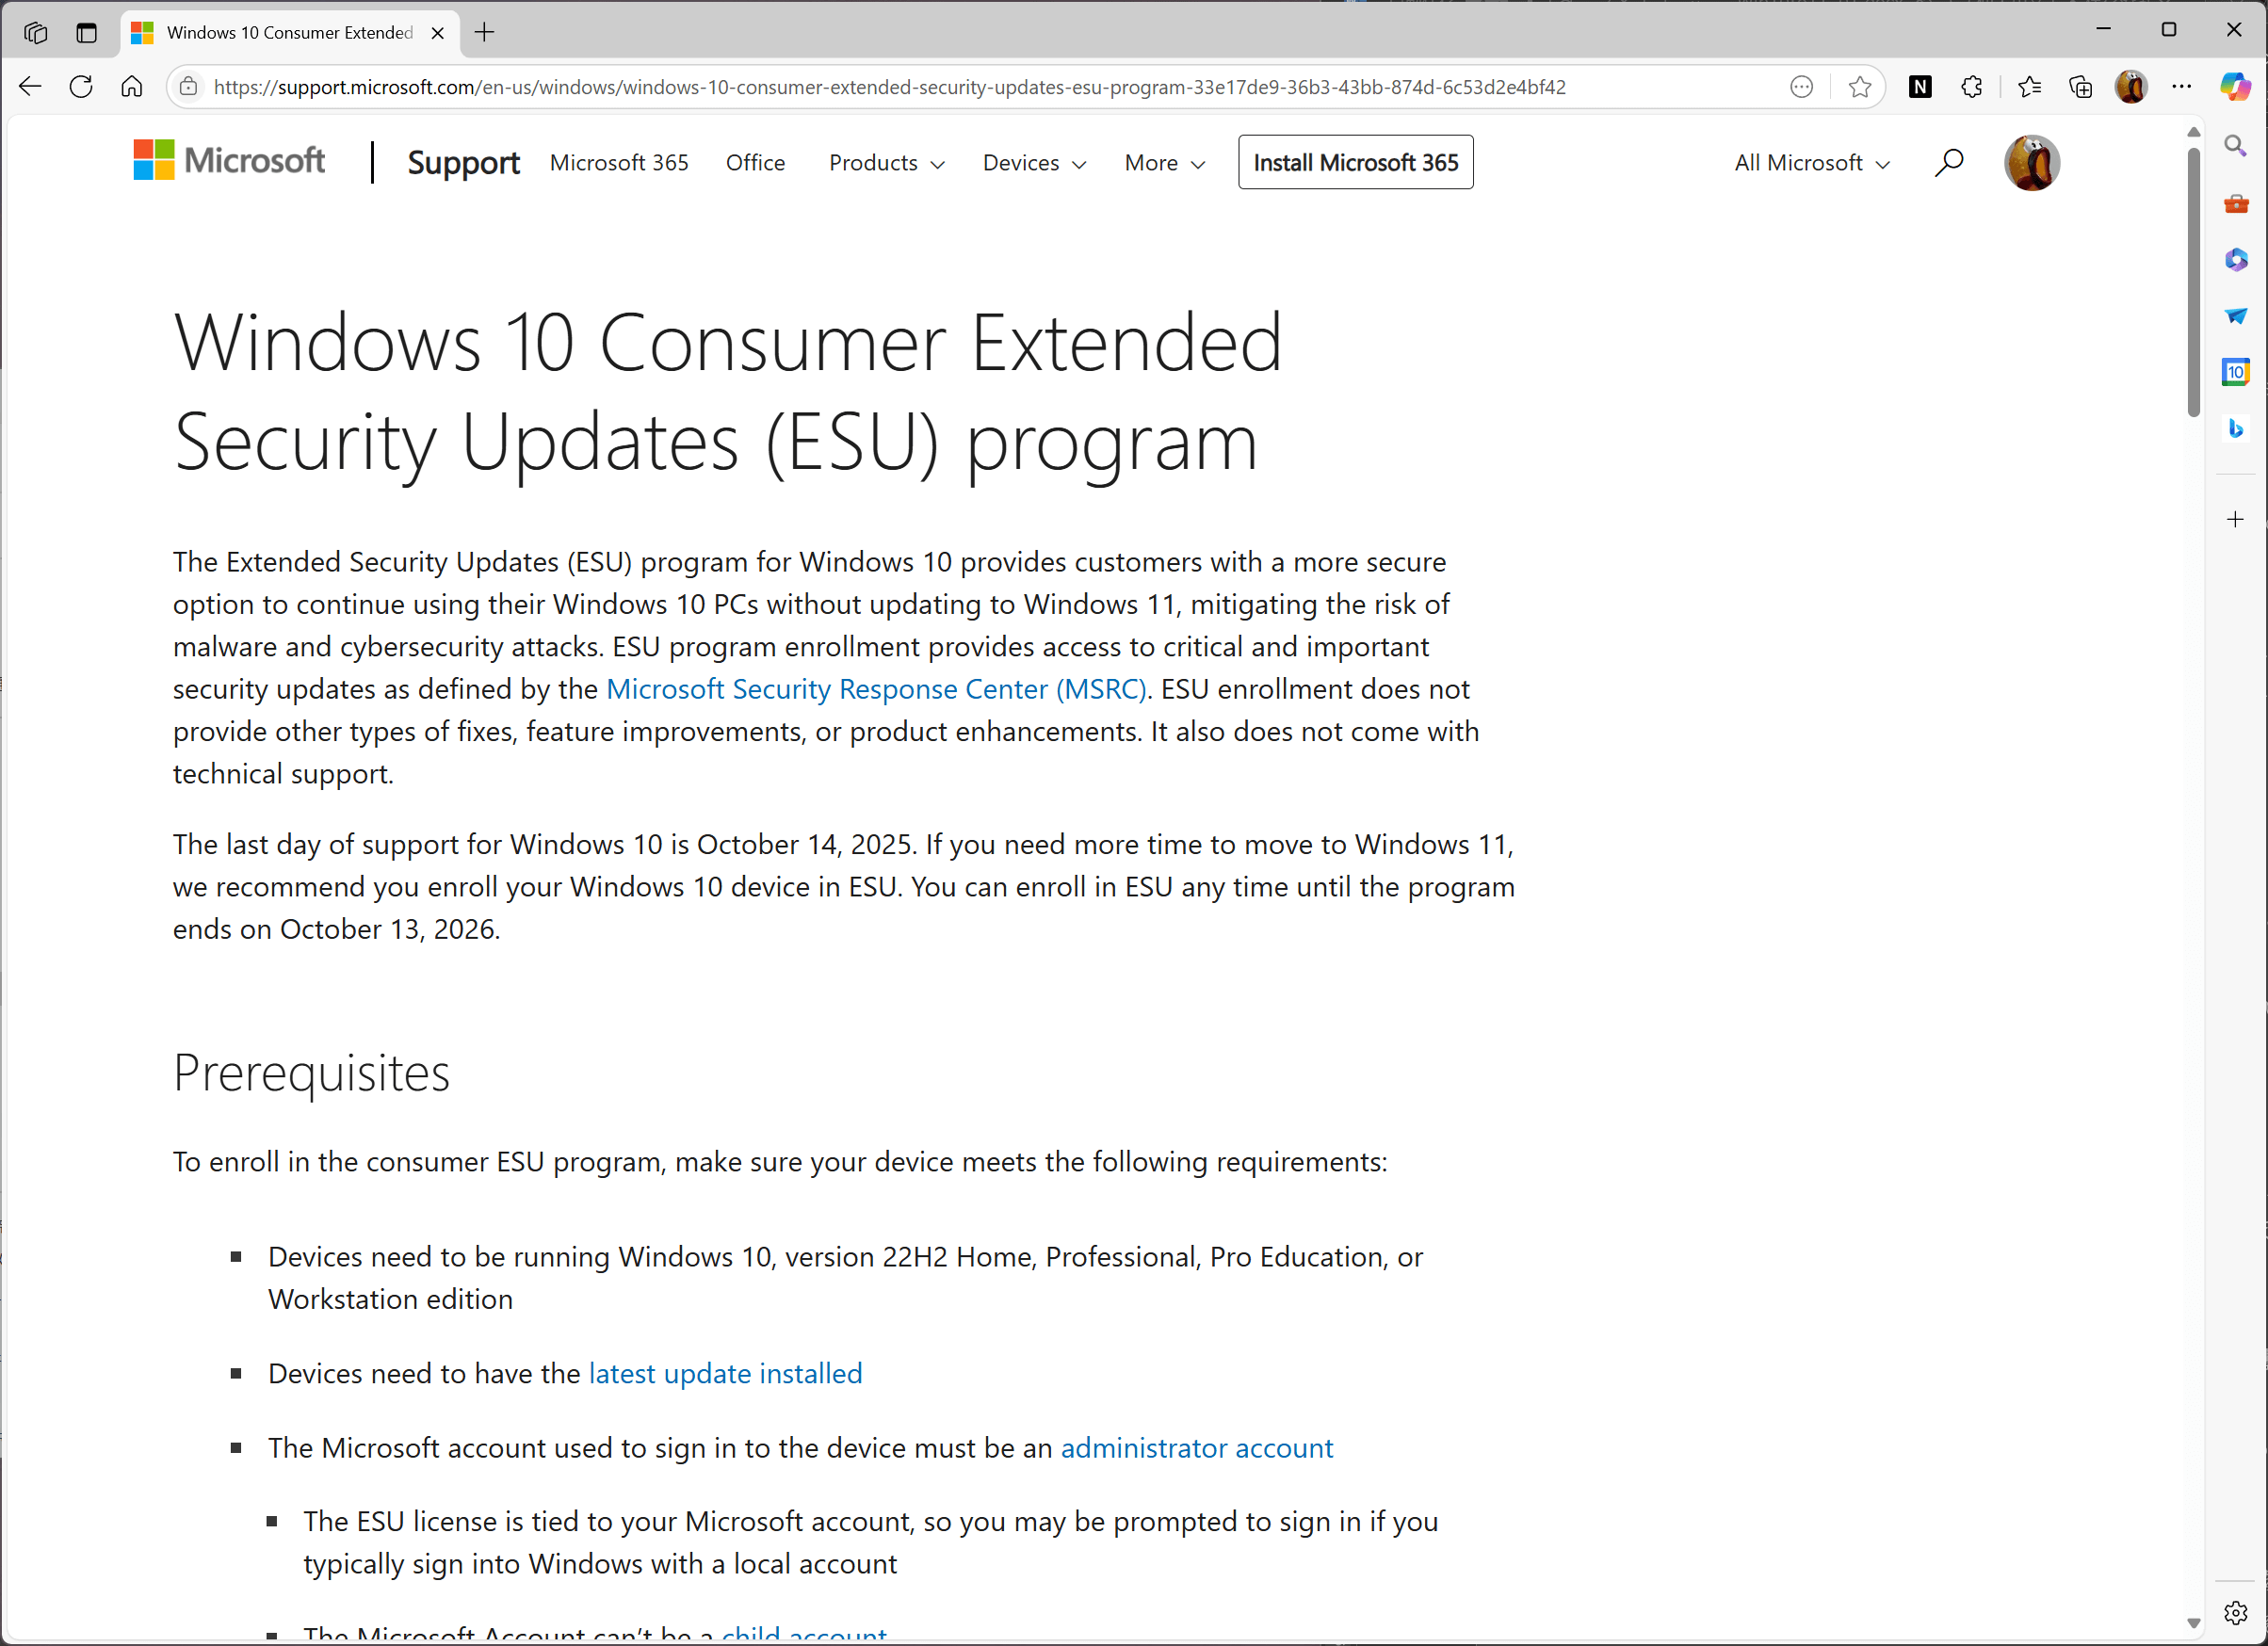Open the Edge profile avatar

click(x=2130, y=87)
